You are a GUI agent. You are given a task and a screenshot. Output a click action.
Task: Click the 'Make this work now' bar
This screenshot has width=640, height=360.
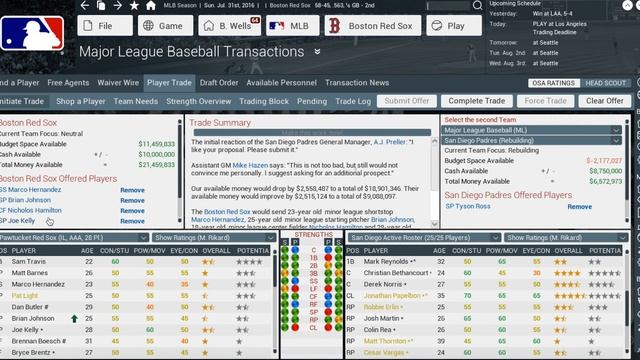(x=312, y=133)
